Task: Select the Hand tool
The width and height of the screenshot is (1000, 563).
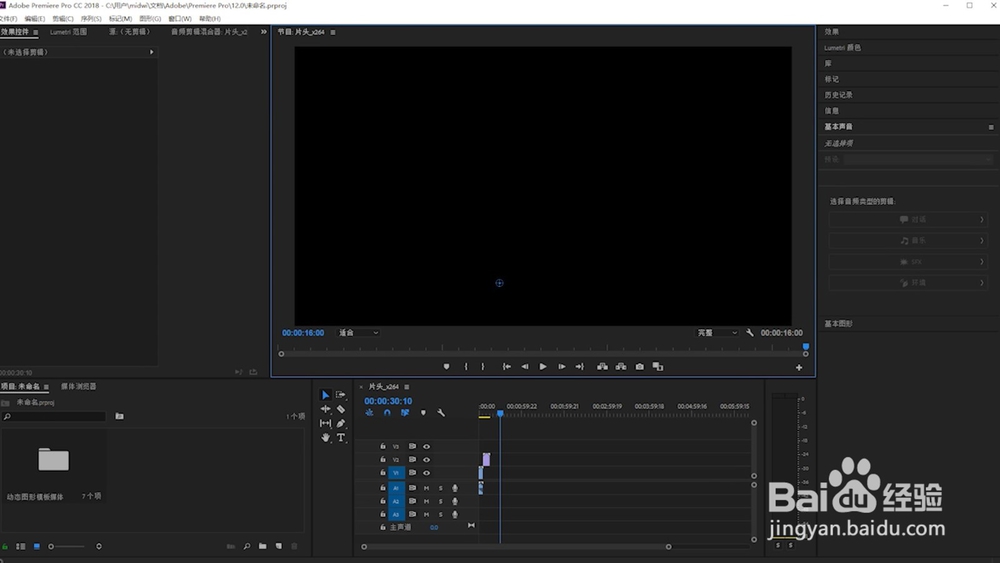Action: point(325,437)
